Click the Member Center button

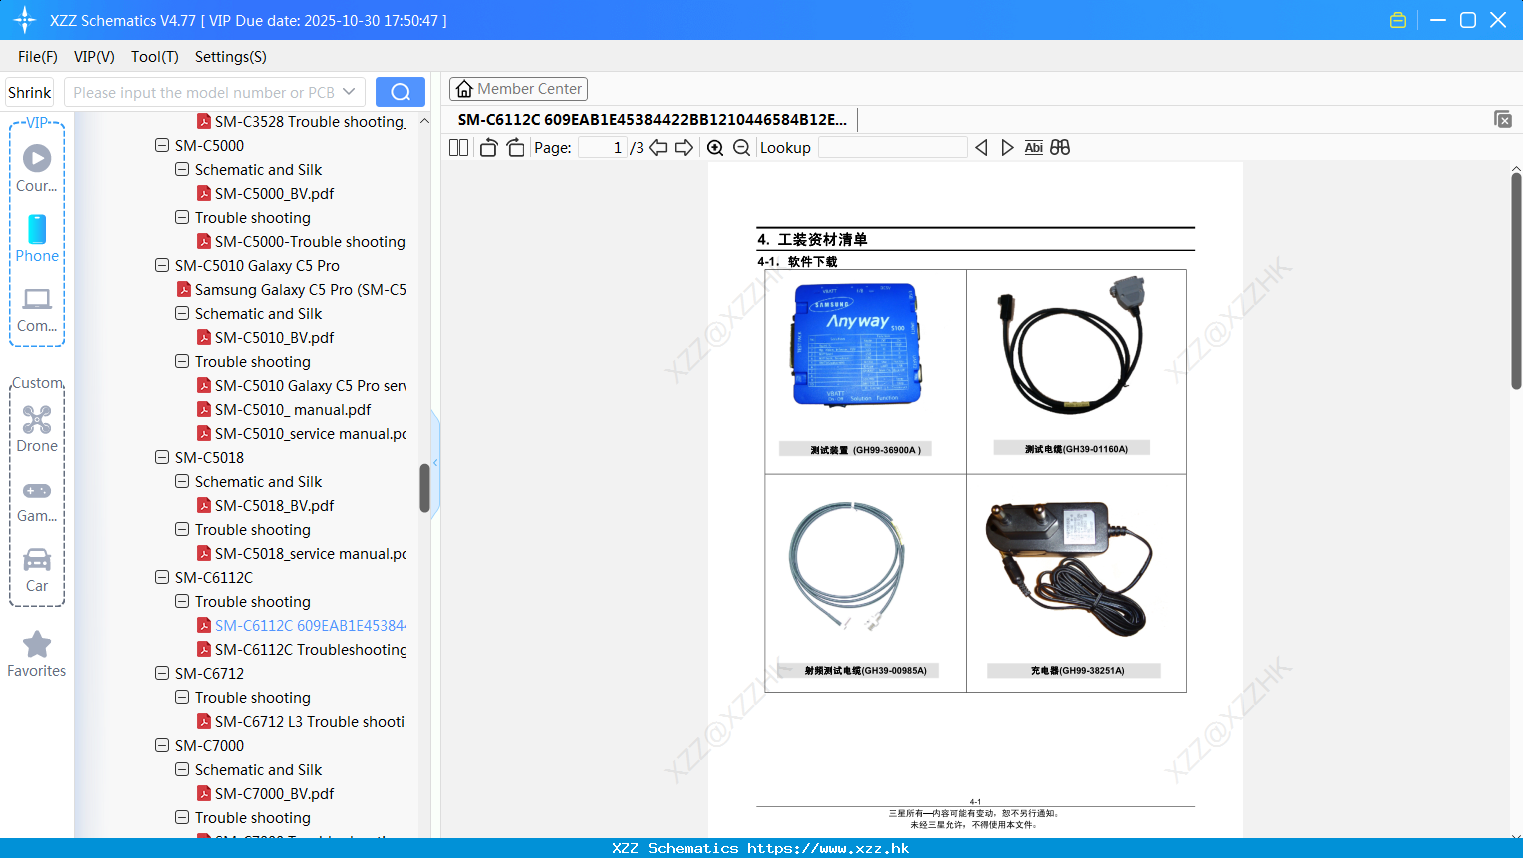tap(518, 89)
